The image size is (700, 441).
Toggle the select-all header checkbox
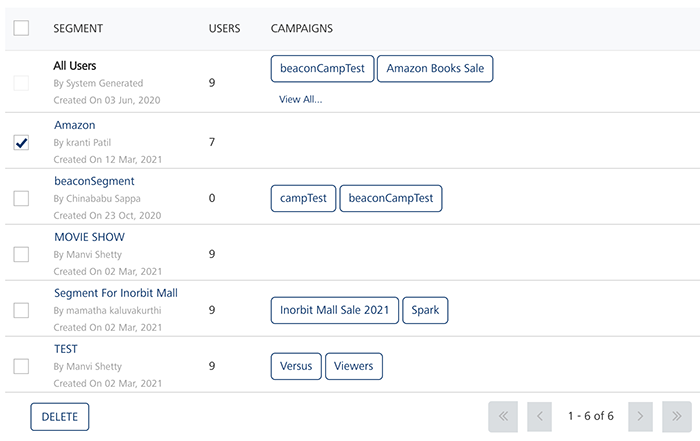[x=21, y=28]
